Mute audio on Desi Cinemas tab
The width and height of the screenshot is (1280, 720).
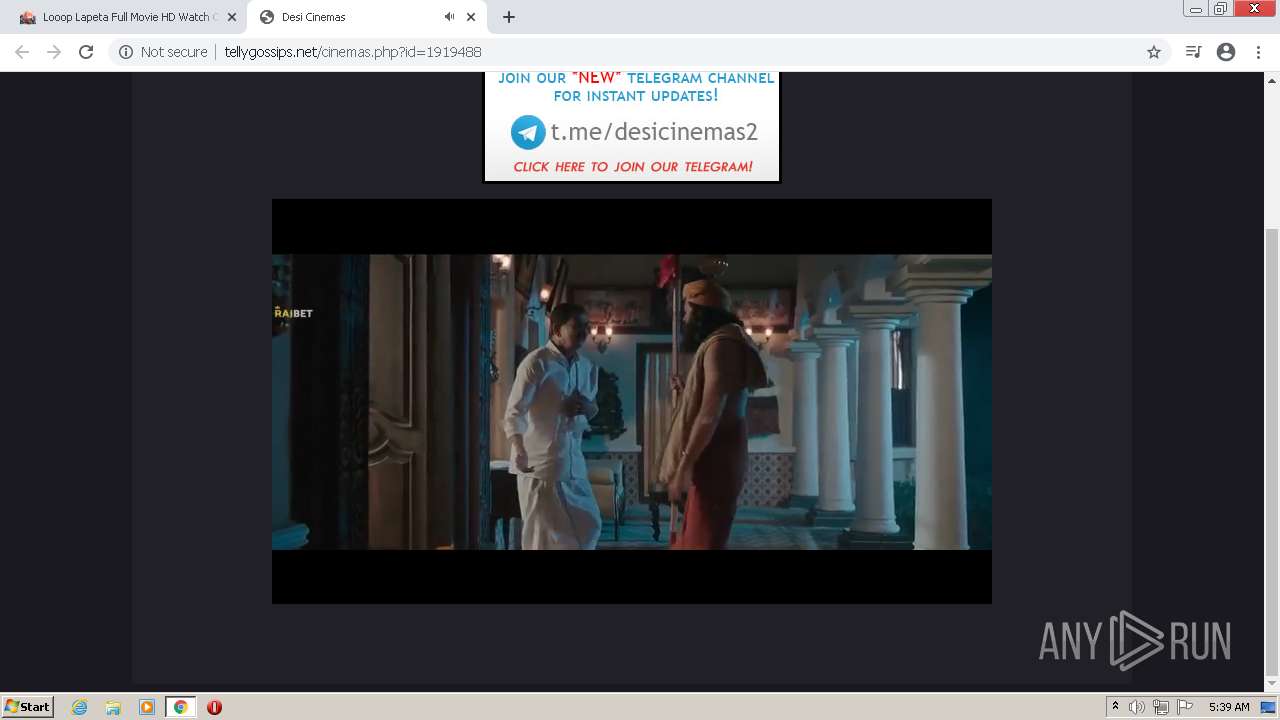[x=449, y=17]
